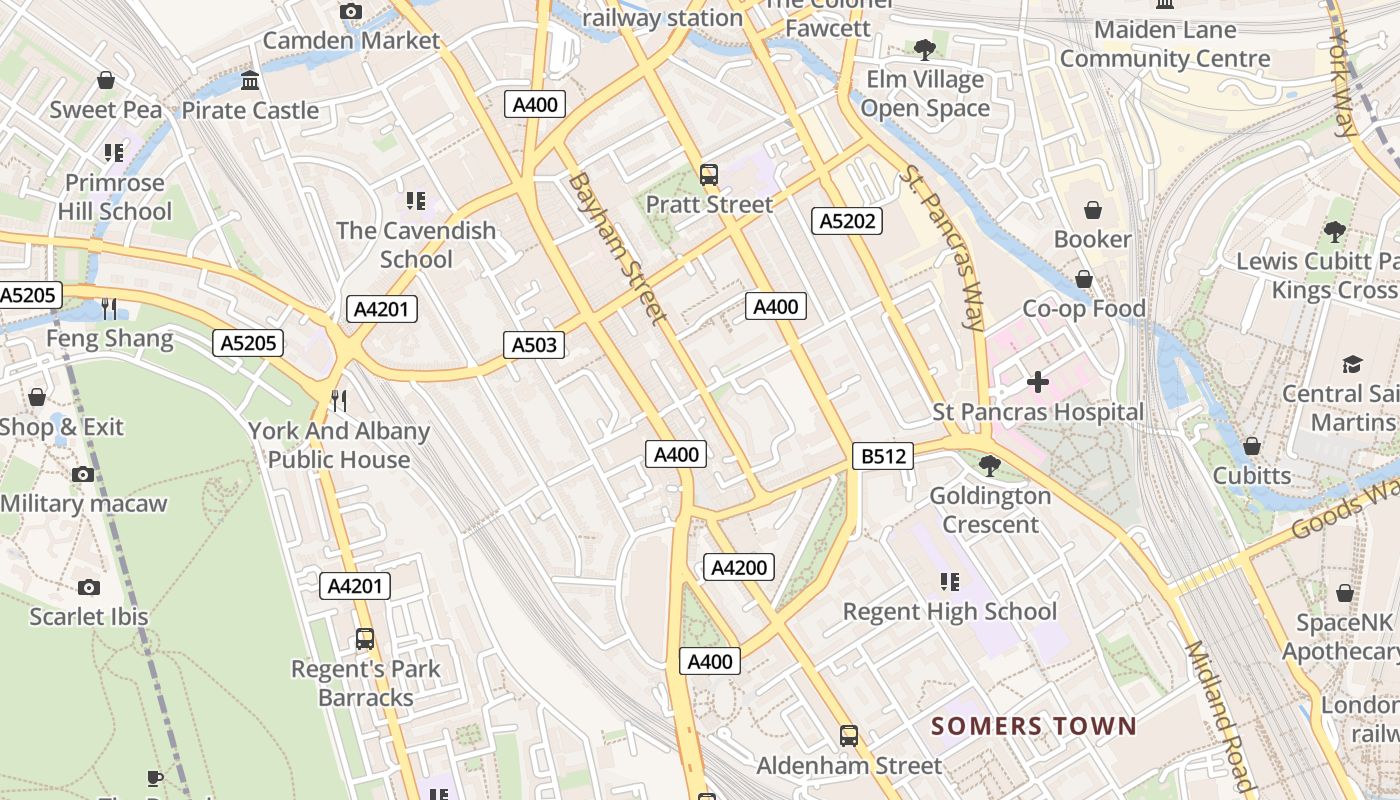This screenshot has height=800, width=1400.
Task: Open the Regent High School icon
Action: pyautogui.click(x=950, y=581)
